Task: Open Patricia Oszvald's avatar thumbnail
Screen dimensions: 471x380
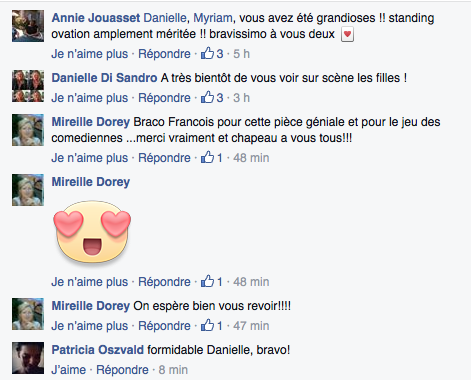Action: pyautogui.click(x=28, y=358)
